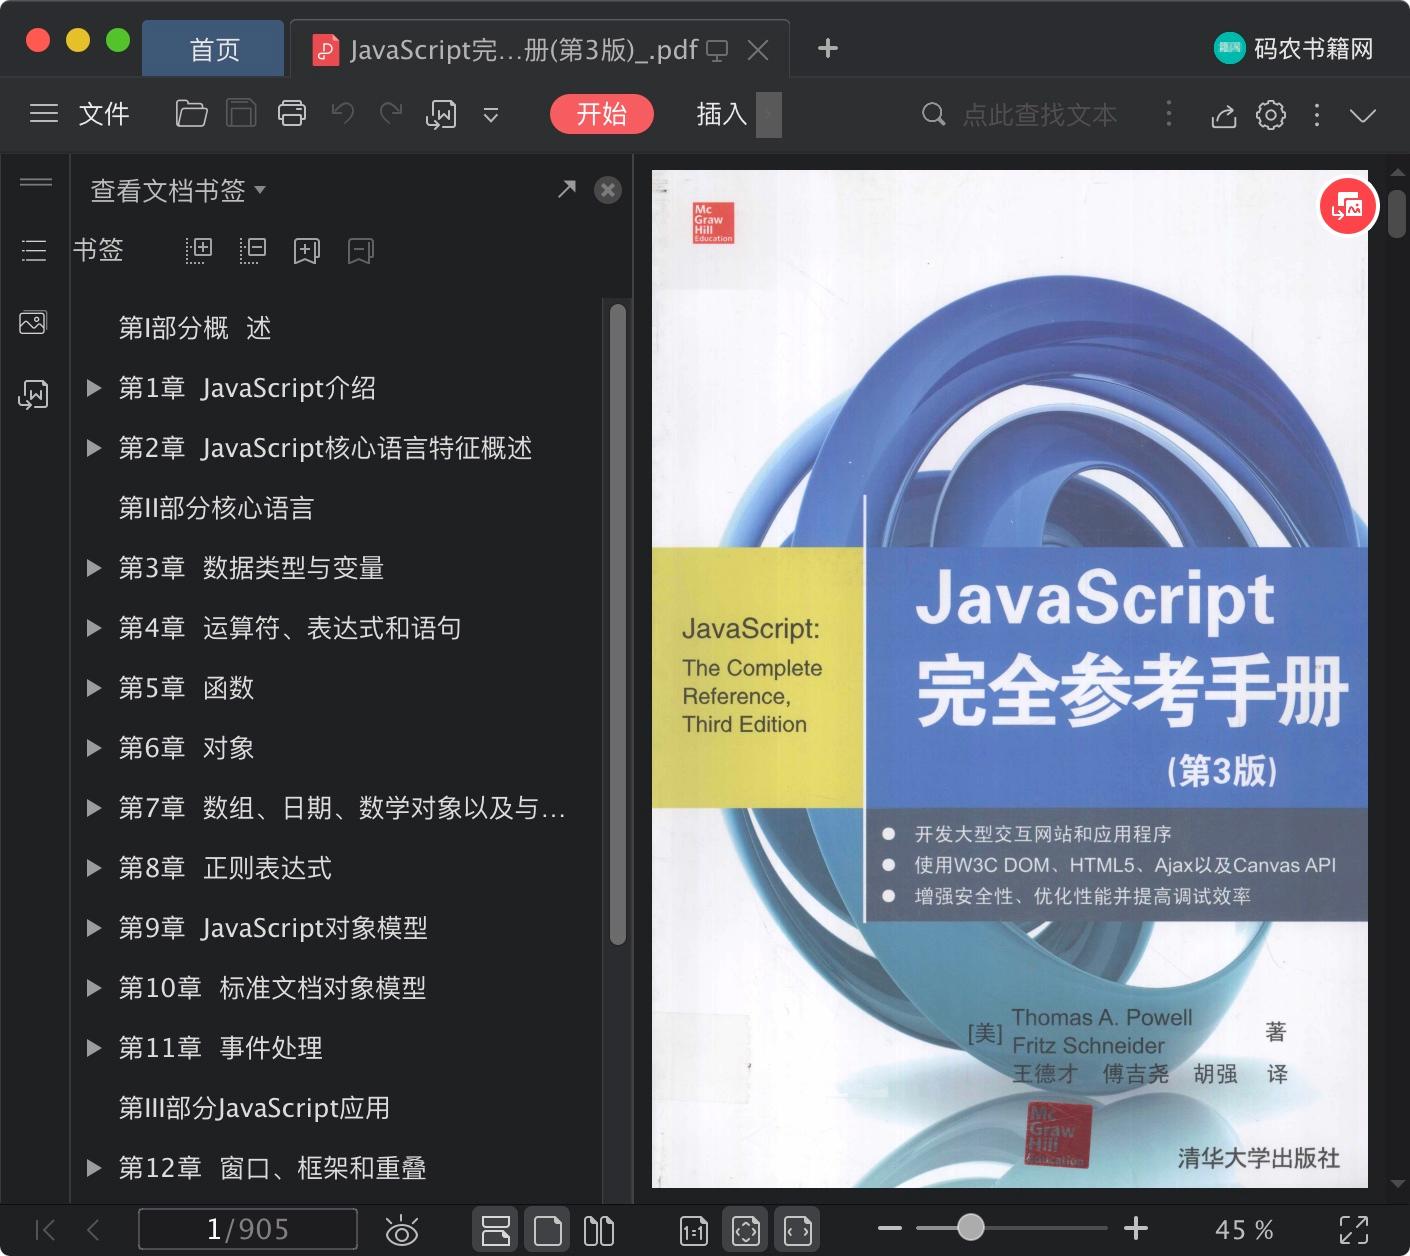Screen dimensions: 1410x1256
Task: Toggle eye protection mode
Action: 402,1230
